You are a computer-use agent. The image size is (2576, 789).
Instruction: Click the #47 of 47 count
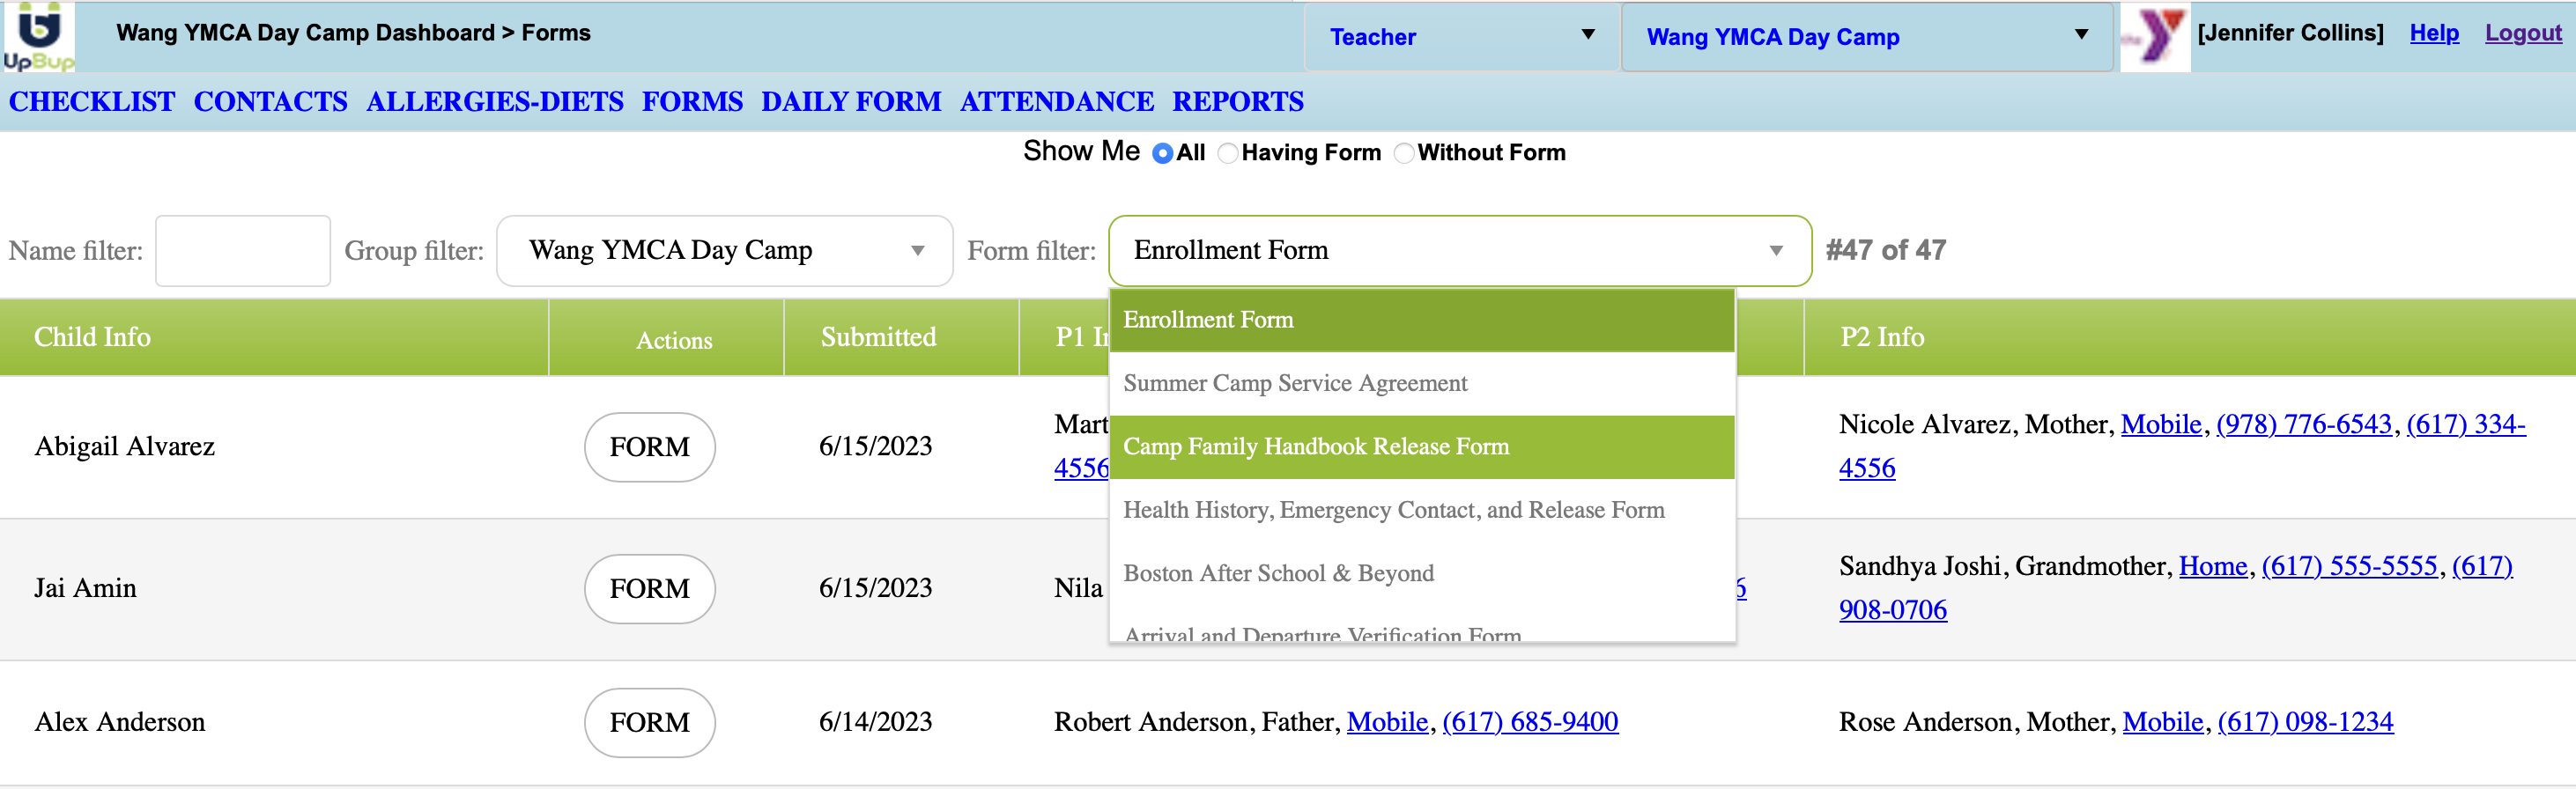[1885, 251]
